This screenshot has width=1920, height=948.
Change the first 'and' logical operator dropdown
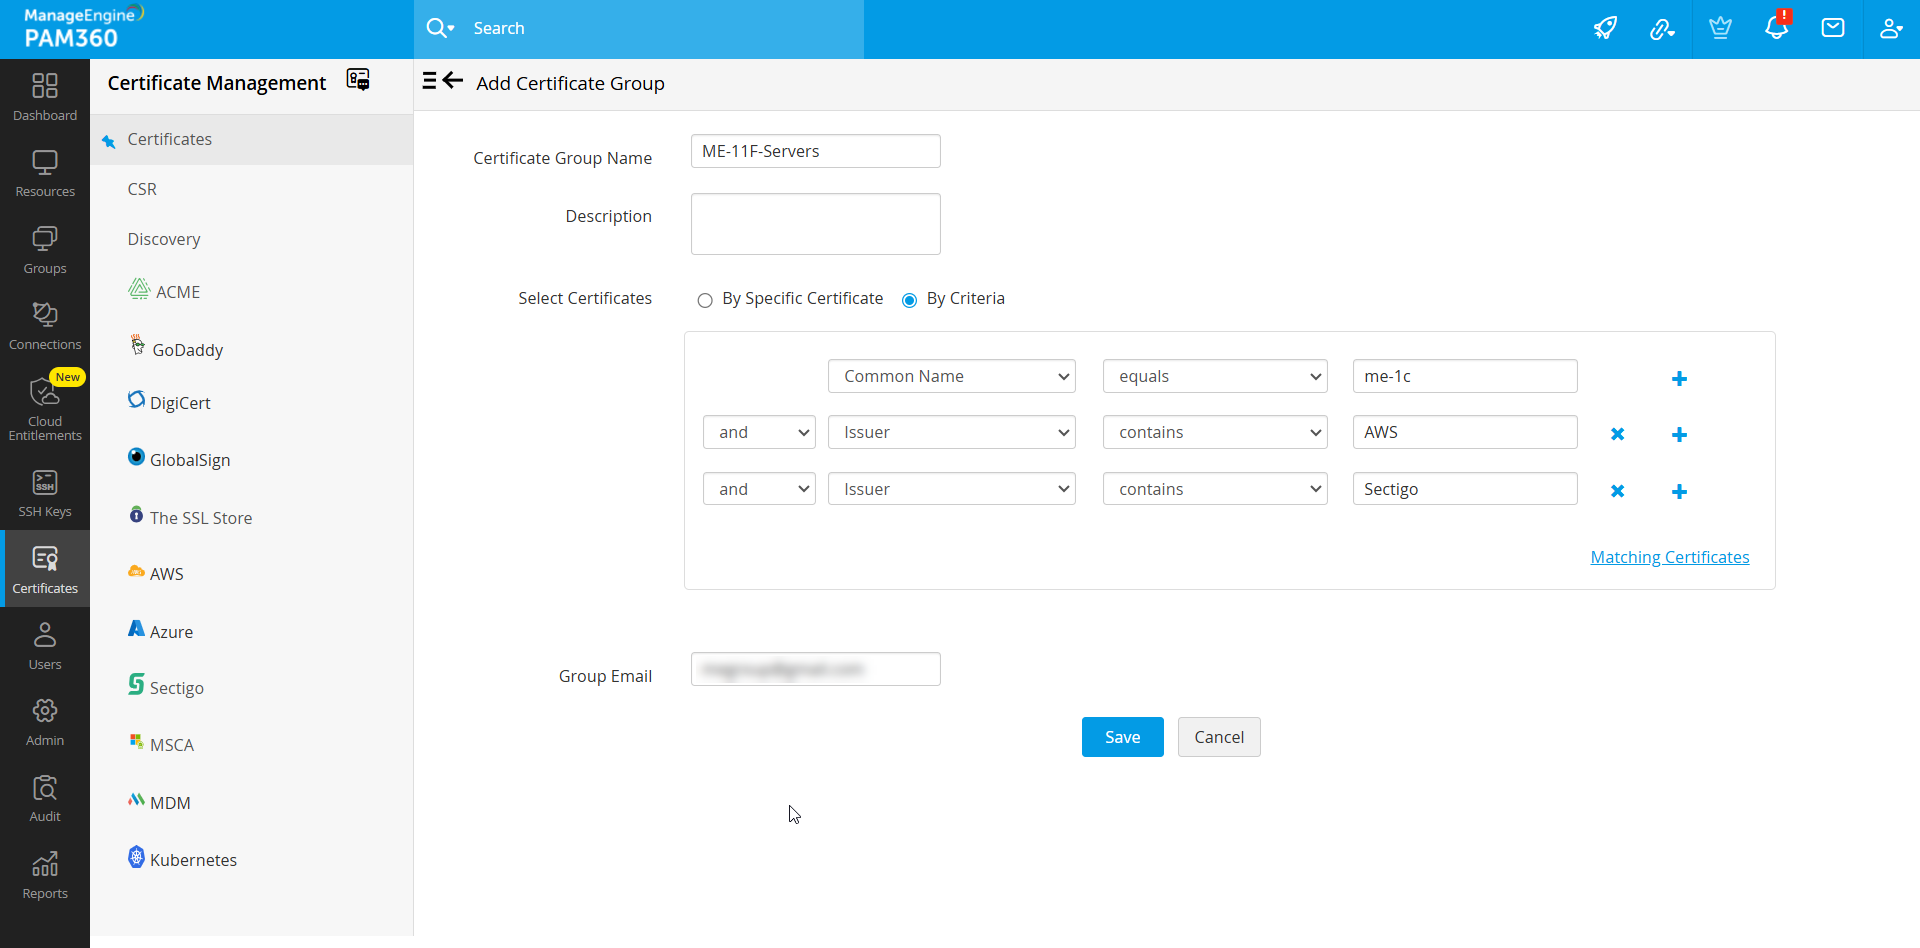[759, 432]
